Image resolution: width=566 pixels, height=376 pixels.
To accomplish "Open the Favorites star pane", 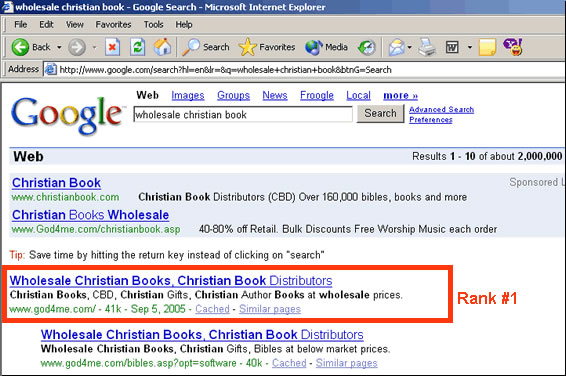I will (x=267, y=47).
